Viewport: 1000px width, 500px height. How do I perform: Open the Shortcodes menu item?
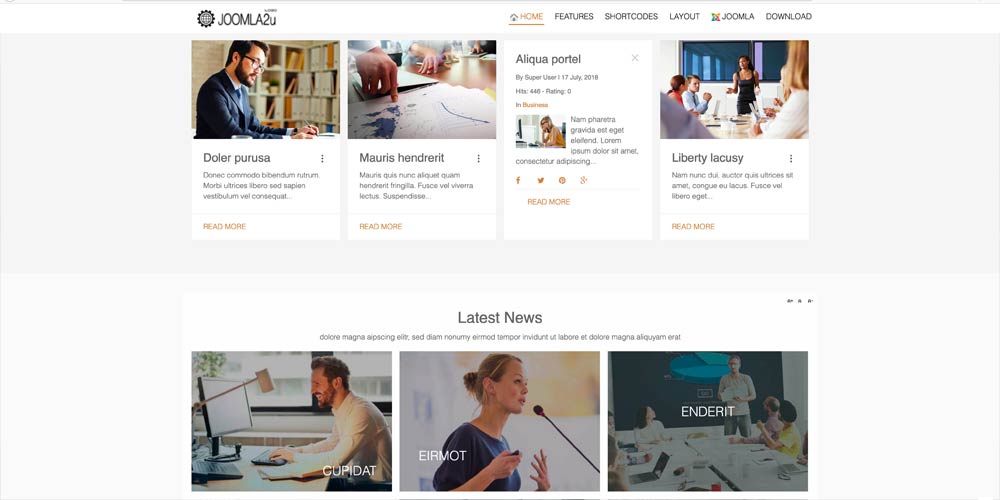[631, 17]
